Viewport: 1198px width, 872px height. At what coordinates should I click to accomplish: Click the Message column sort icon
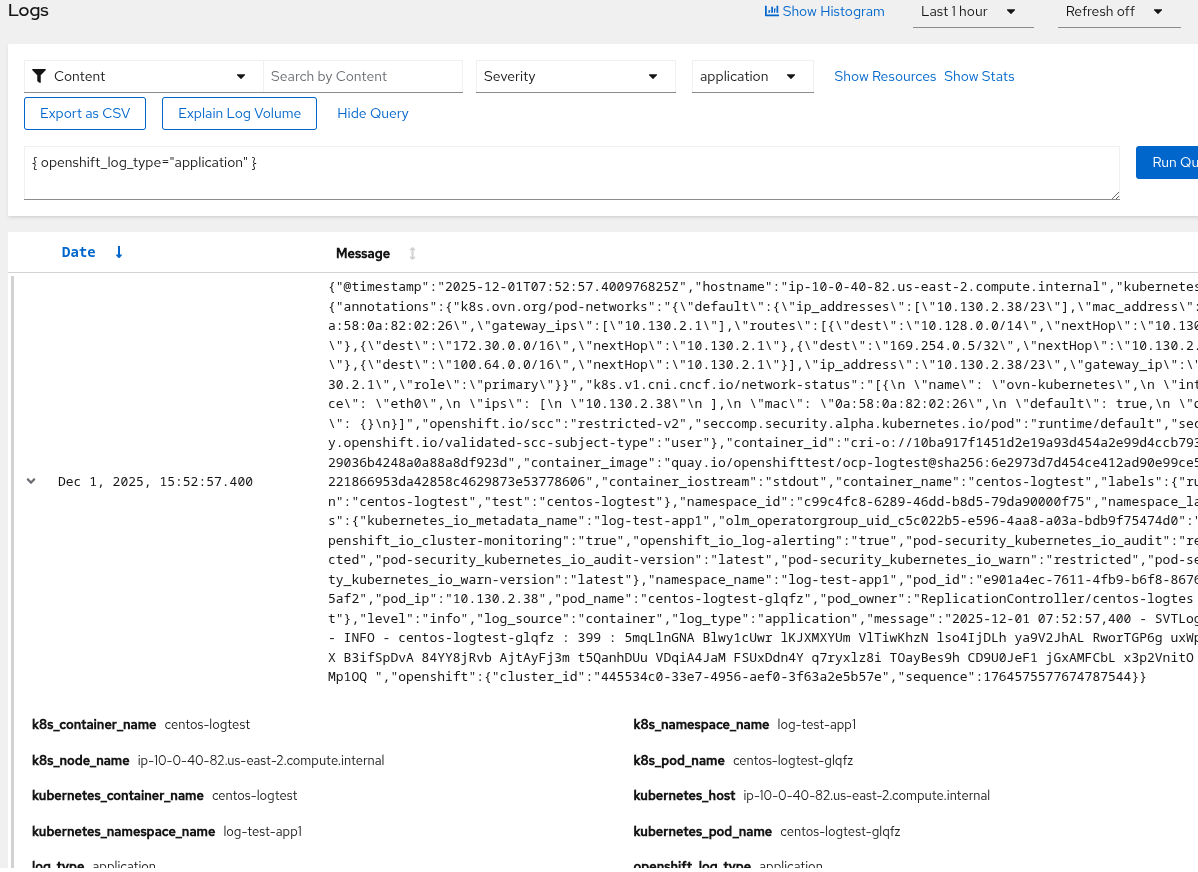click(413, 254)
